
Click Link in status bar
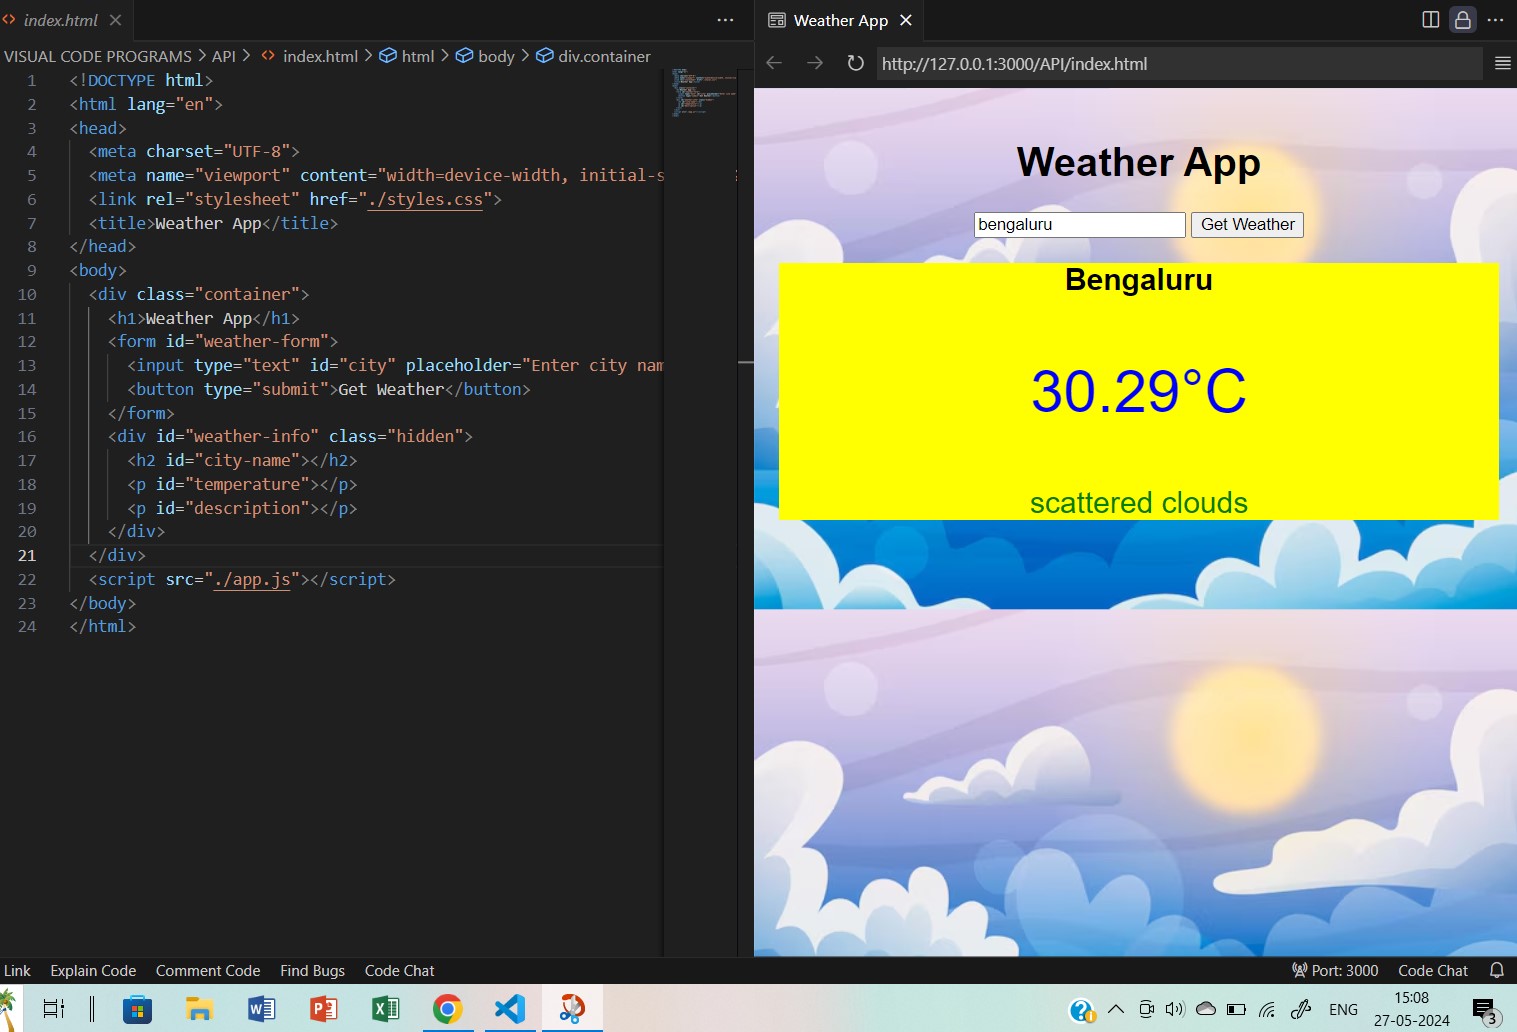coord(17,970)
